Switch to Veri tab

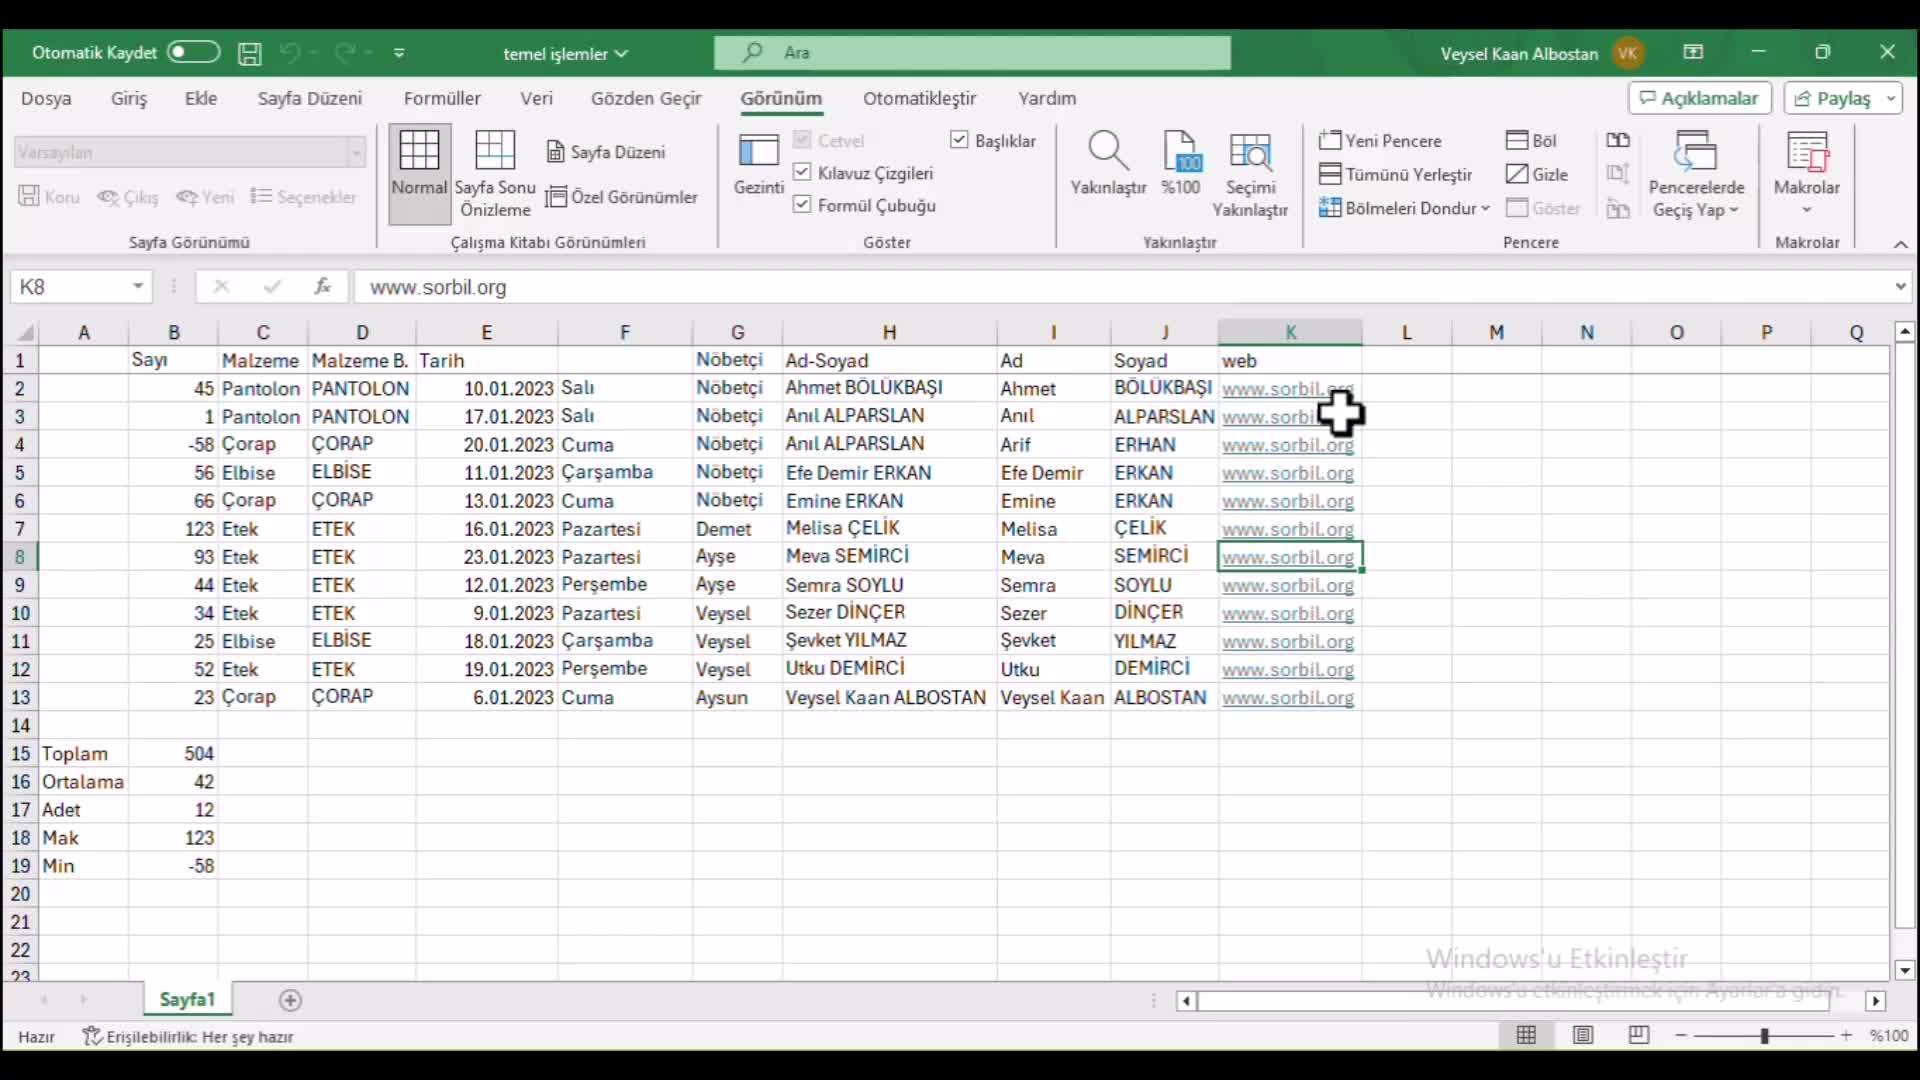(536, 98)
